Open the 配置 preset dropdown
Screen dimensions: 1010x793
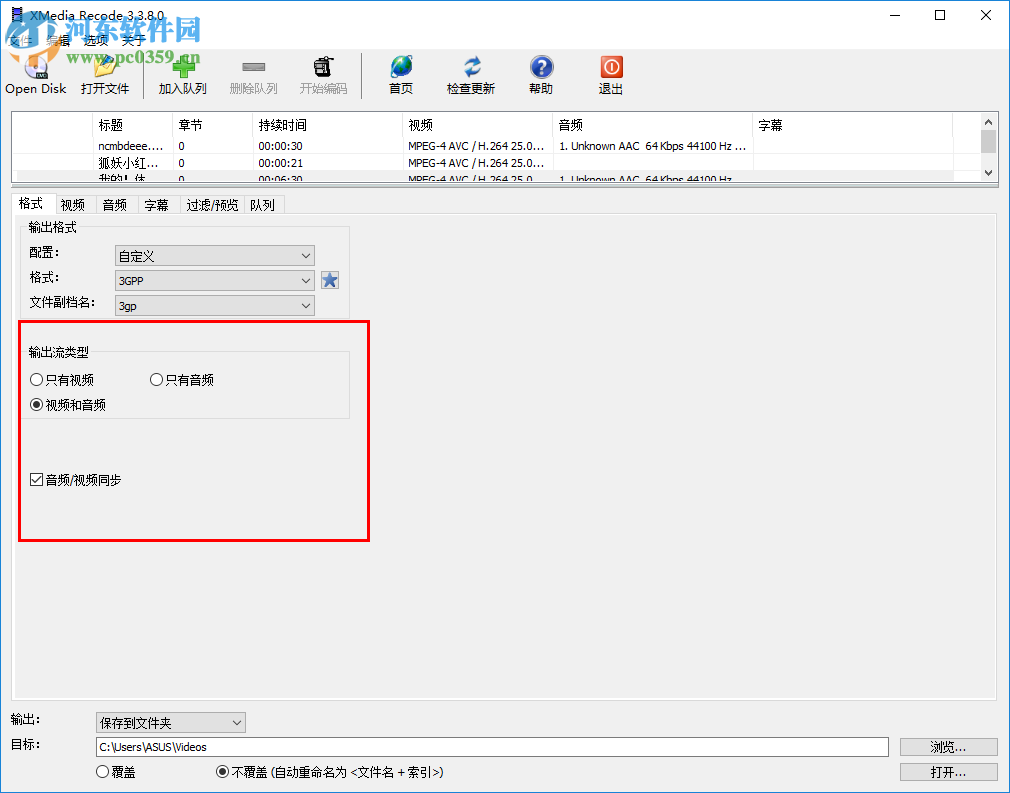[x=214, y=255]
